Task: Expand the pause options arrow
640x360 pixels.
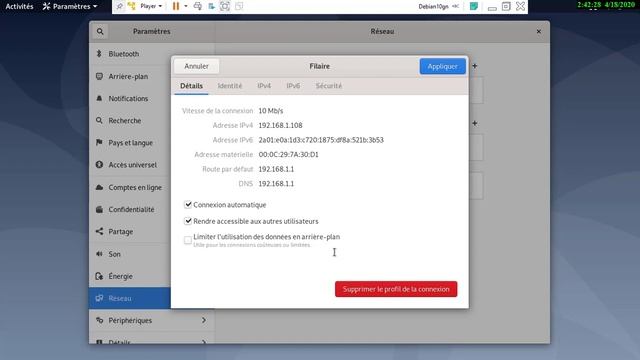Action: (x=186, y=6)
